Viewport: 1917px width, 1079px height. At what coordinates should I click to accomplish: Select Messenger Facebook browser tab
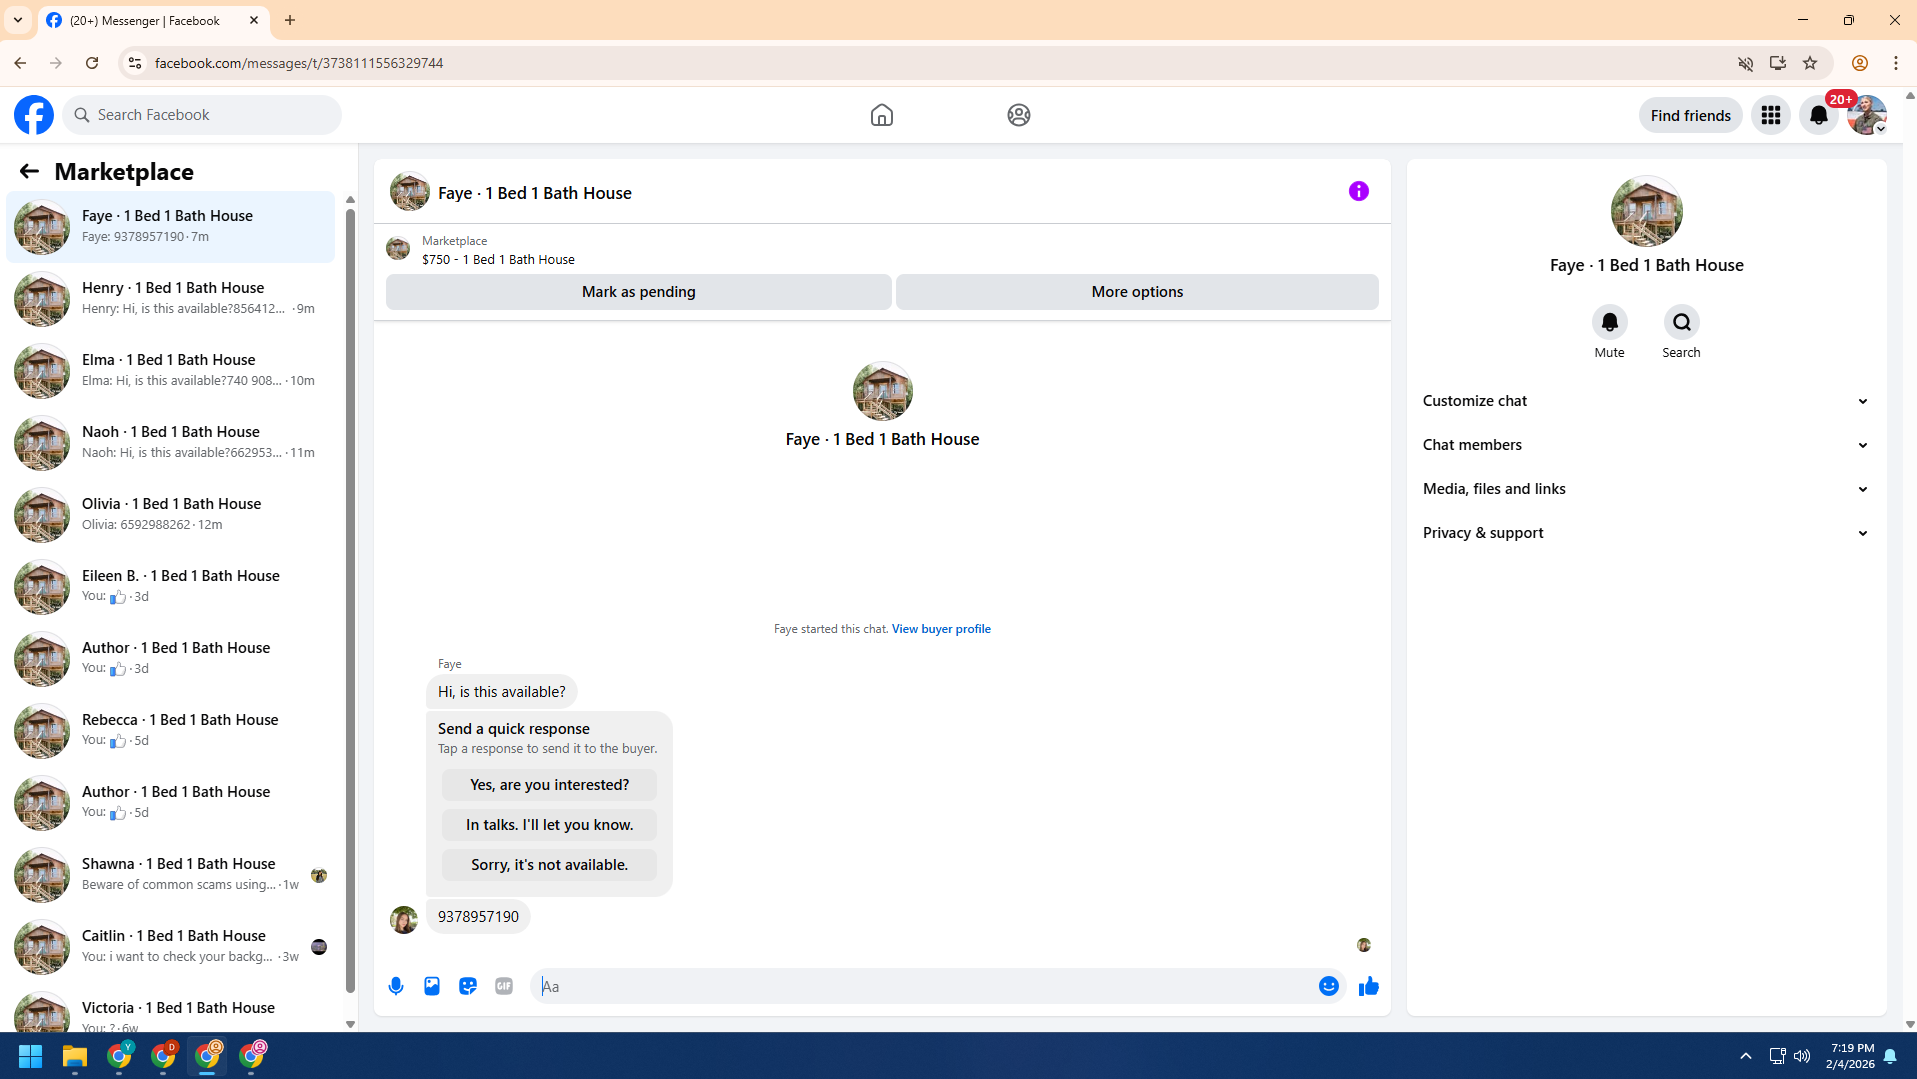(153, 20)
